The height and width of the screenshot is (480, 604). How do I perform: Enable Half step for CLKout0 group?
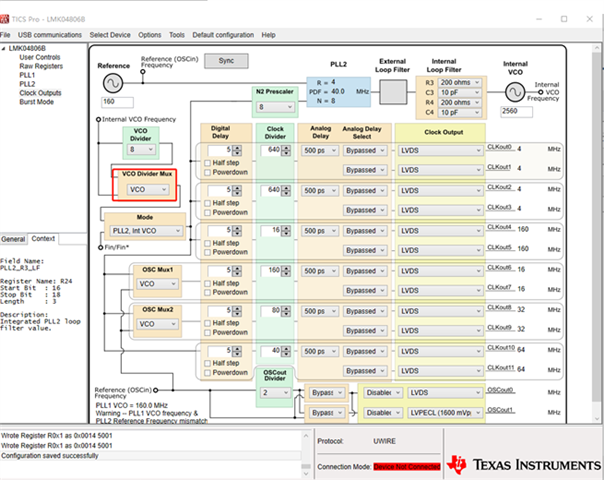coord(208,163)
